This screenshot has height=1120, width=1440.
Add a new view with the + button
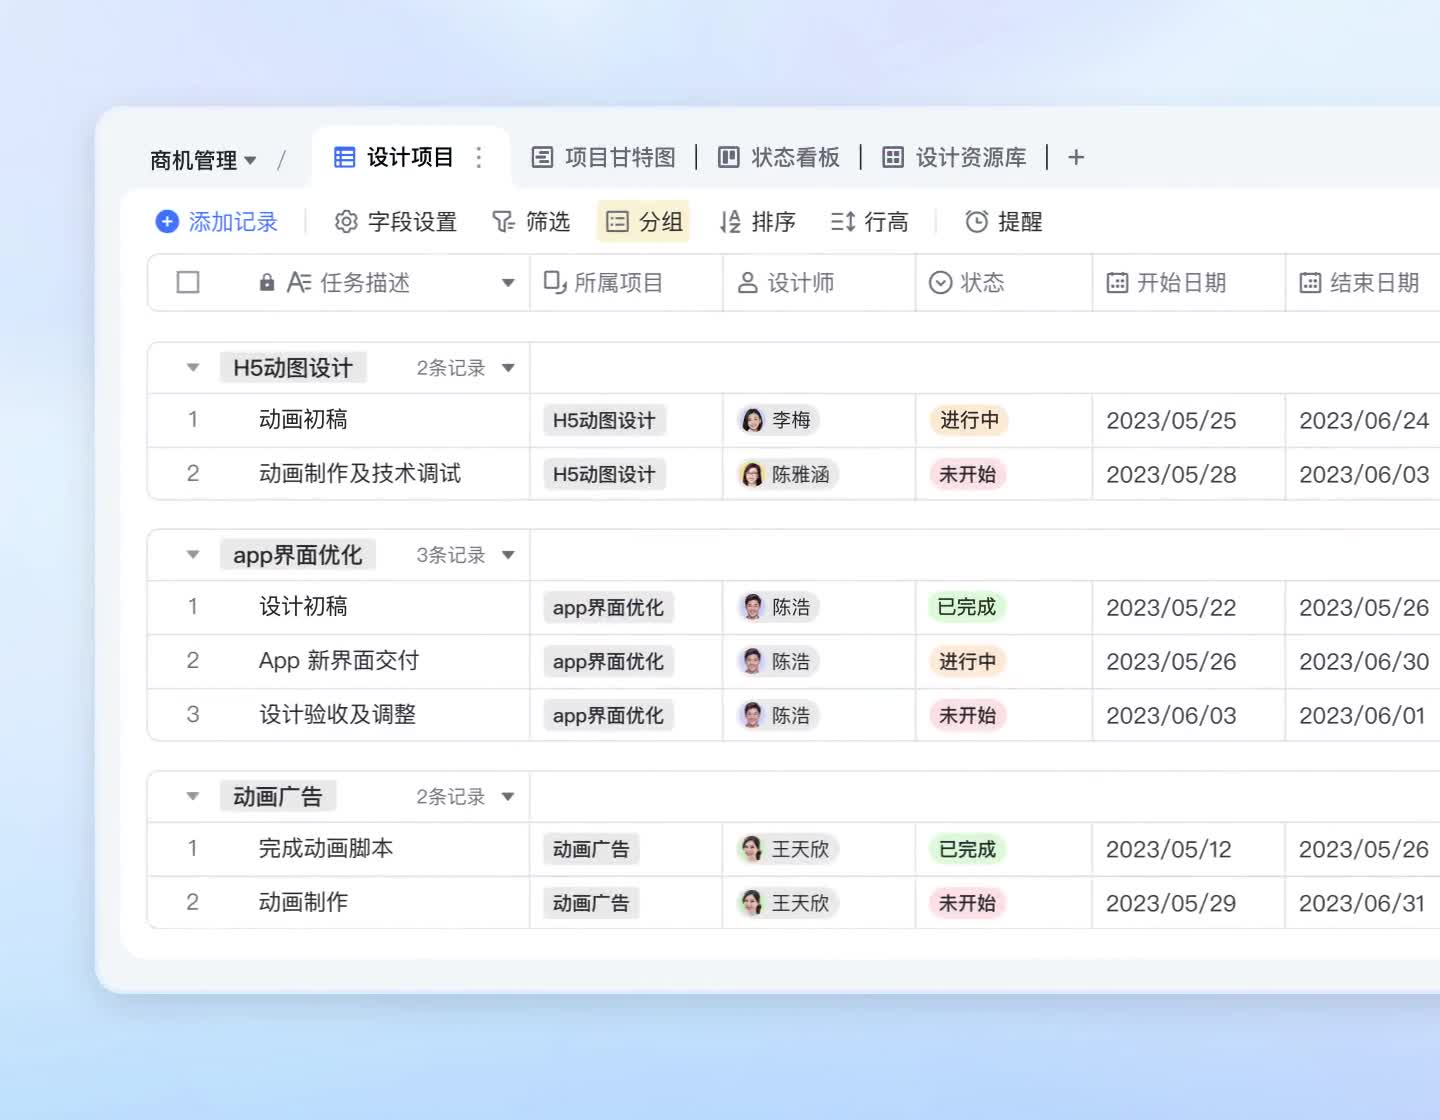1076,157
